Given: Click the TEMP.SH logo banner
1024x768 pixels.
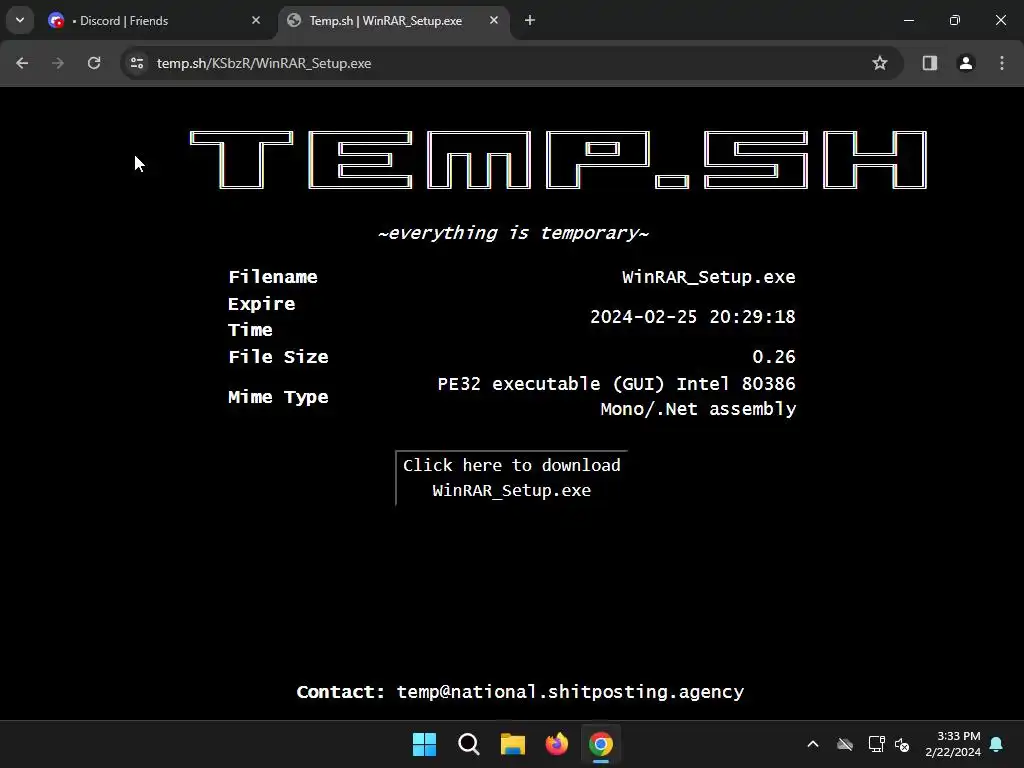Looking at the screenshot, I should point(558,159).
